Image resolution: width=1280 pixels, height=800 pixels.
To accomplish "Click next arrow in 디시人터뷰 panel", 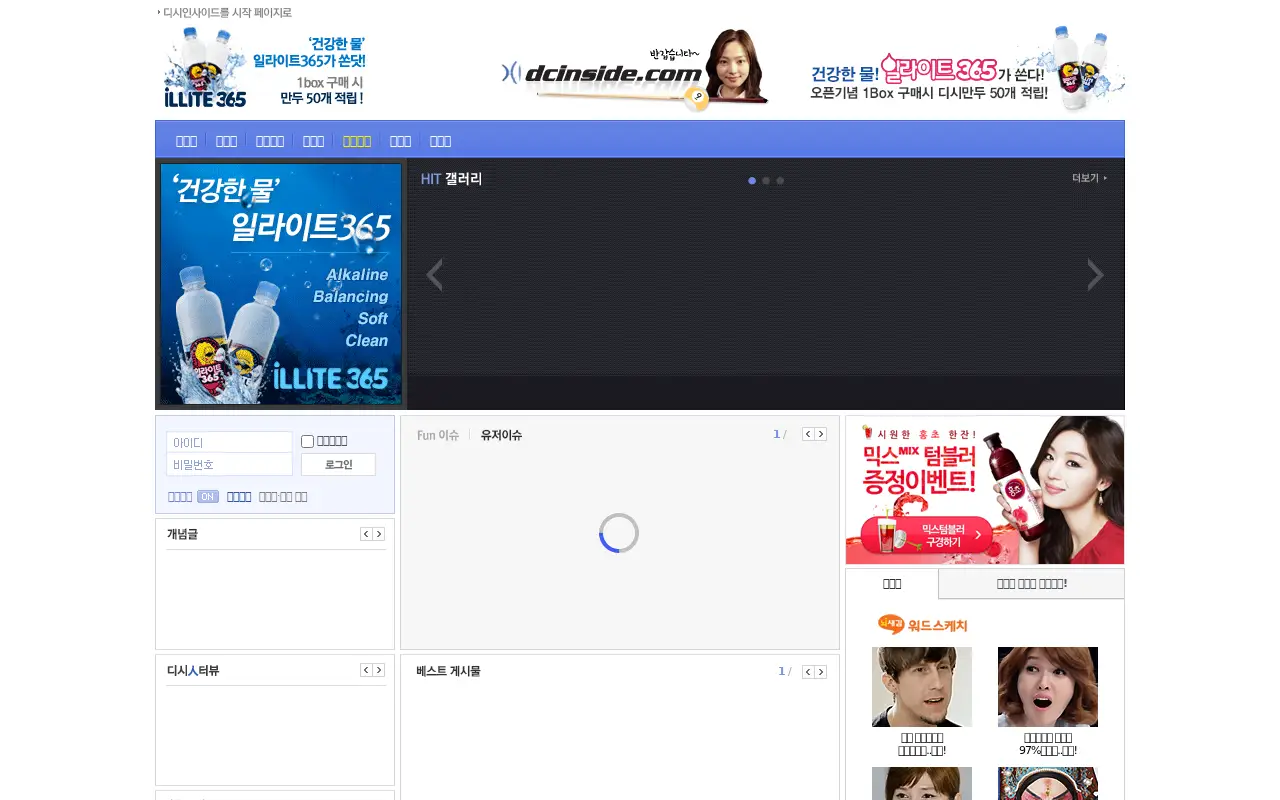I will [379, 670].
